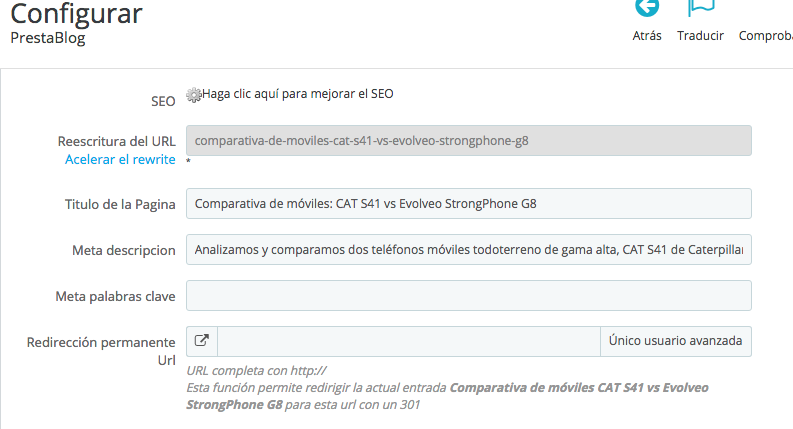Click the SEO gear icon

pos(194,95)
